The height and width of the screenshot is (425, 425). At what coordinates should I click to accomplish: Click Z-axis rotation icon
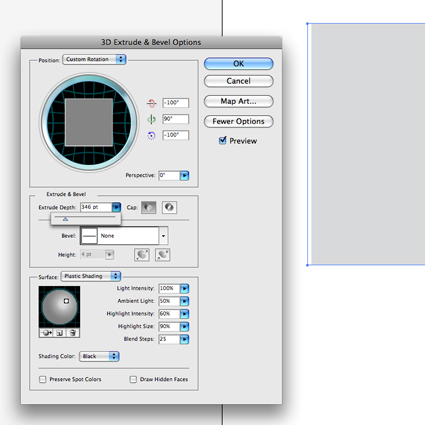pos(152,135)
